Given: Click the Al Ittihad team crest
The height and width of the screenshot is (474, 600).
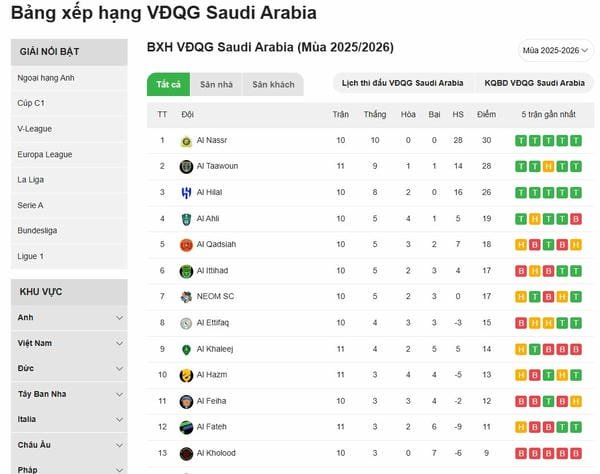Looking at the screenshot, I should (186, 270).
